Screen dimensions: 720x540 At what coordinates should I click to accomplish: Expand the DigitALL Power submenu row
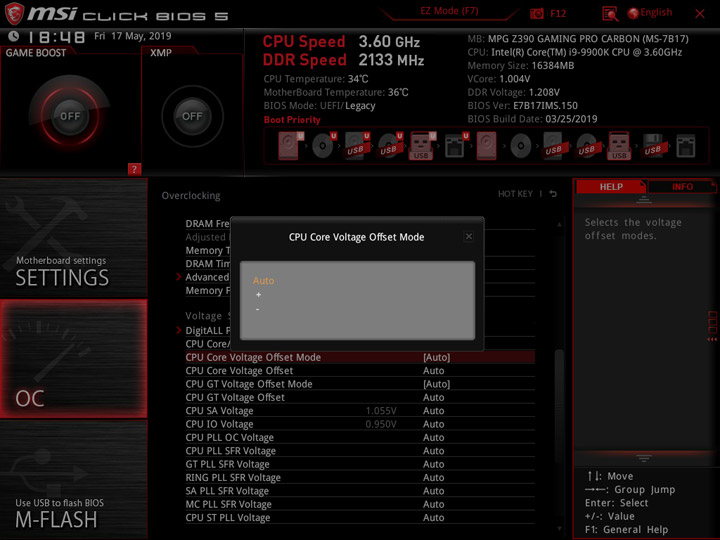[203, 330]
